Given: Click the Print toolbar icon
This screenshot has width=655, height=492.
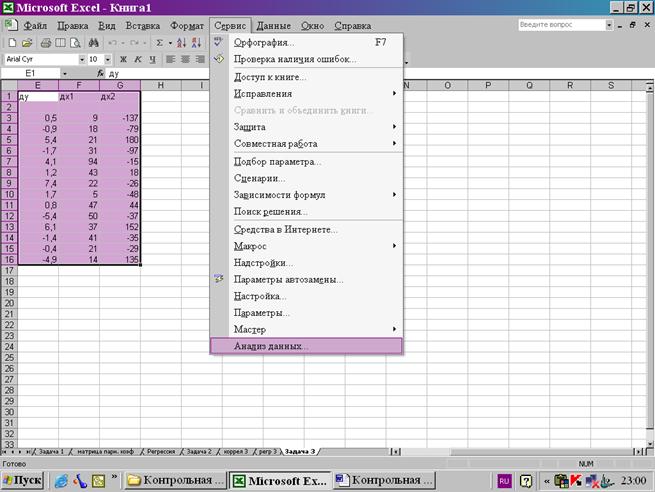Looking at the screenshot, I should point(46,43).
